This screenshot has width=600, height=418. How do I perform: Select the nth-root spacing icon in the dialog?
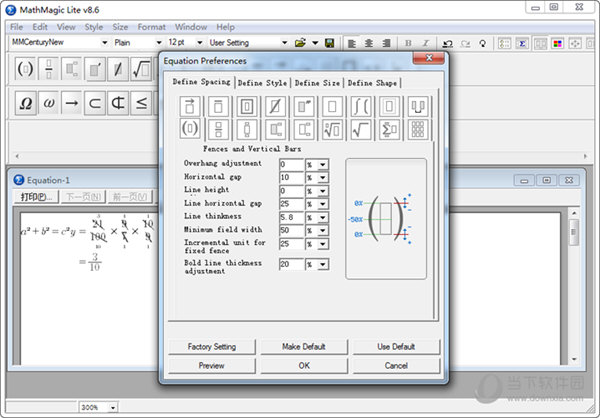(x=332, y=130)
